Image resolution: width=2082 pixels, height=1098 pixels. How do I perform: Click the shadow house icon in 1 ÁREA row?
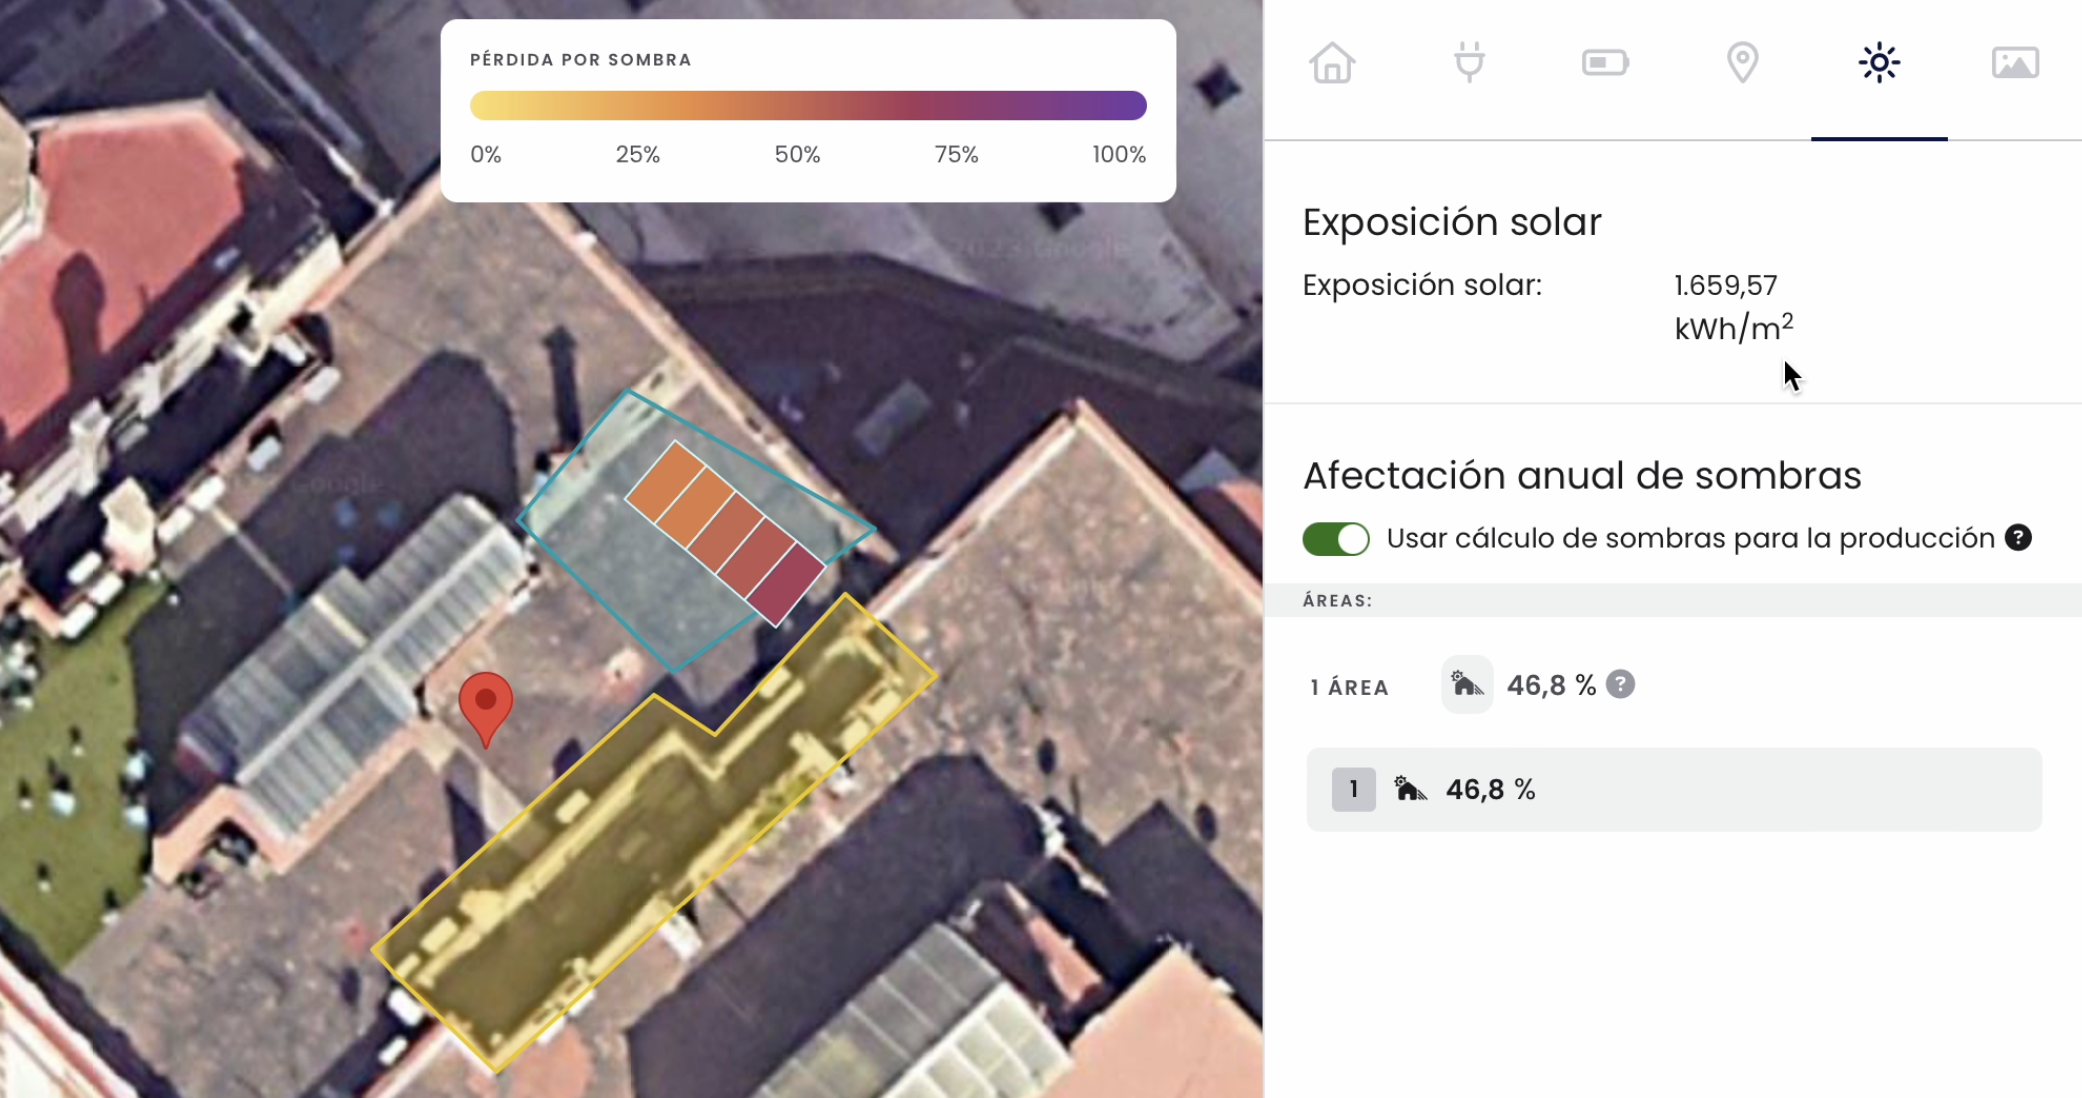[1467, 685]
